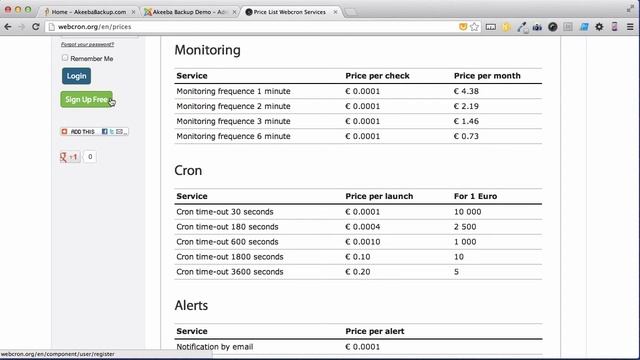The height and width of the screenshot is (360, 640).
Task: Check the Remember Me checkbox
Action: coord(65,58)
